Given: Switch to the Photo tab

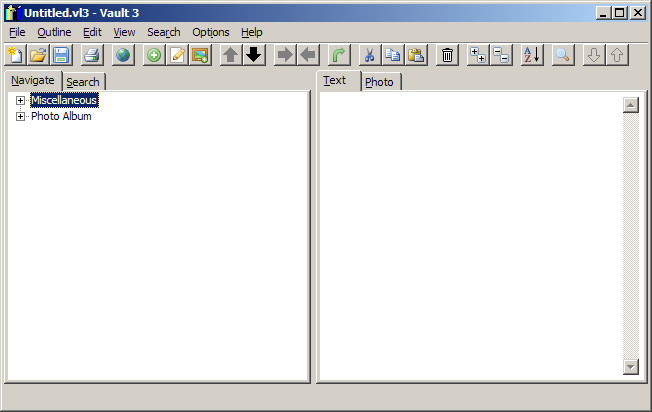Looking at the screenshot, I should (x=379, y=82).
